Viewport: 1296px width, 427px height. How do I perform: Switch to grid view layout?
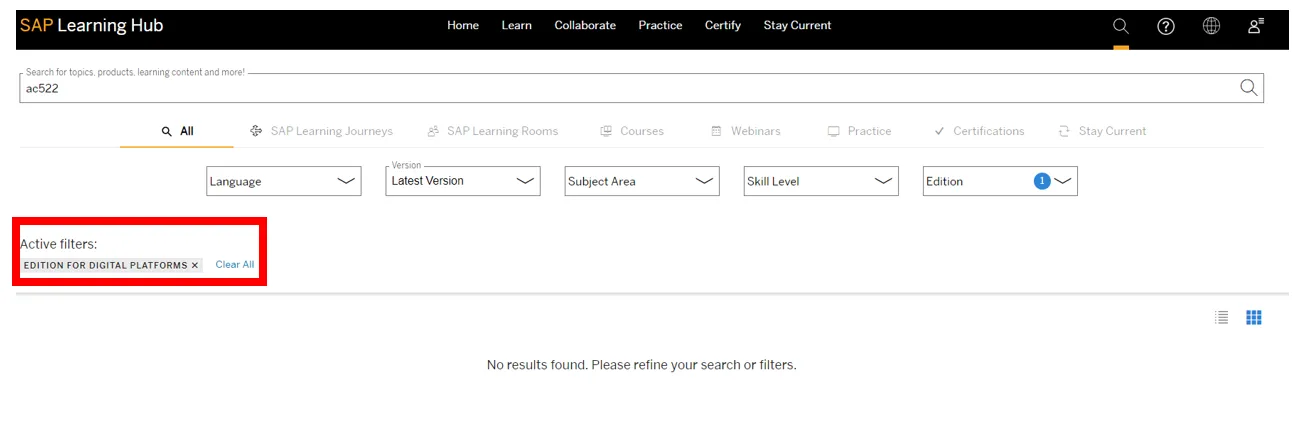(x=1253, y=318)
